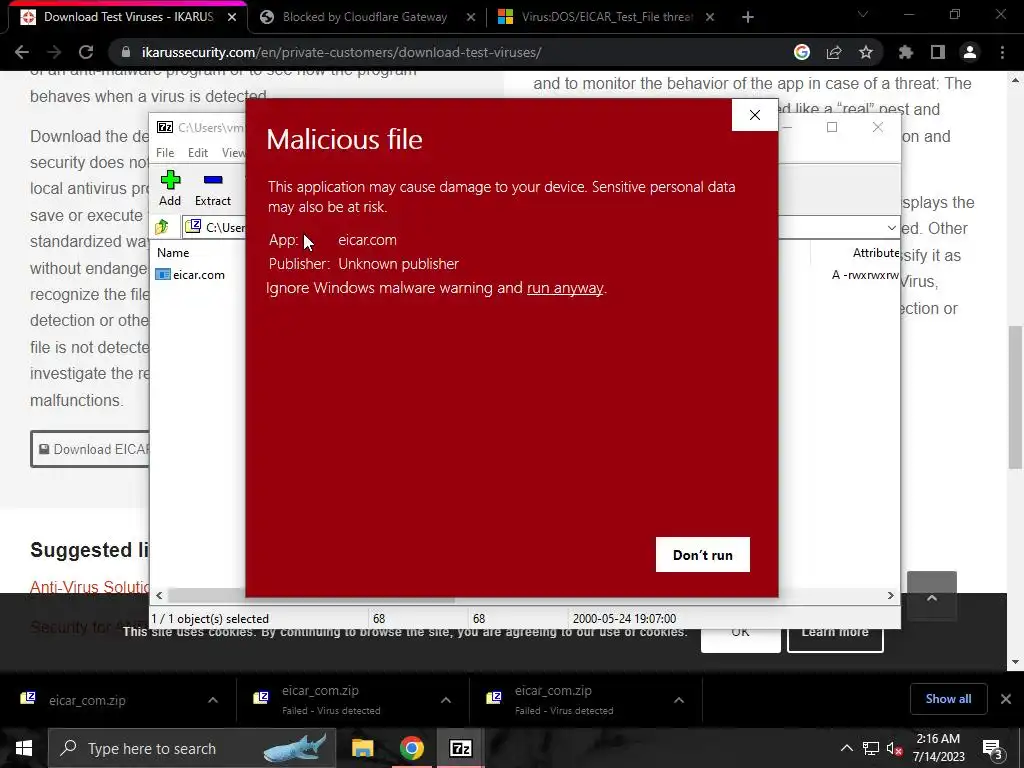Click the 7-Zip Extract toolbar icon
This screenshot has height=768, width=1024.
tap(213, 188)
